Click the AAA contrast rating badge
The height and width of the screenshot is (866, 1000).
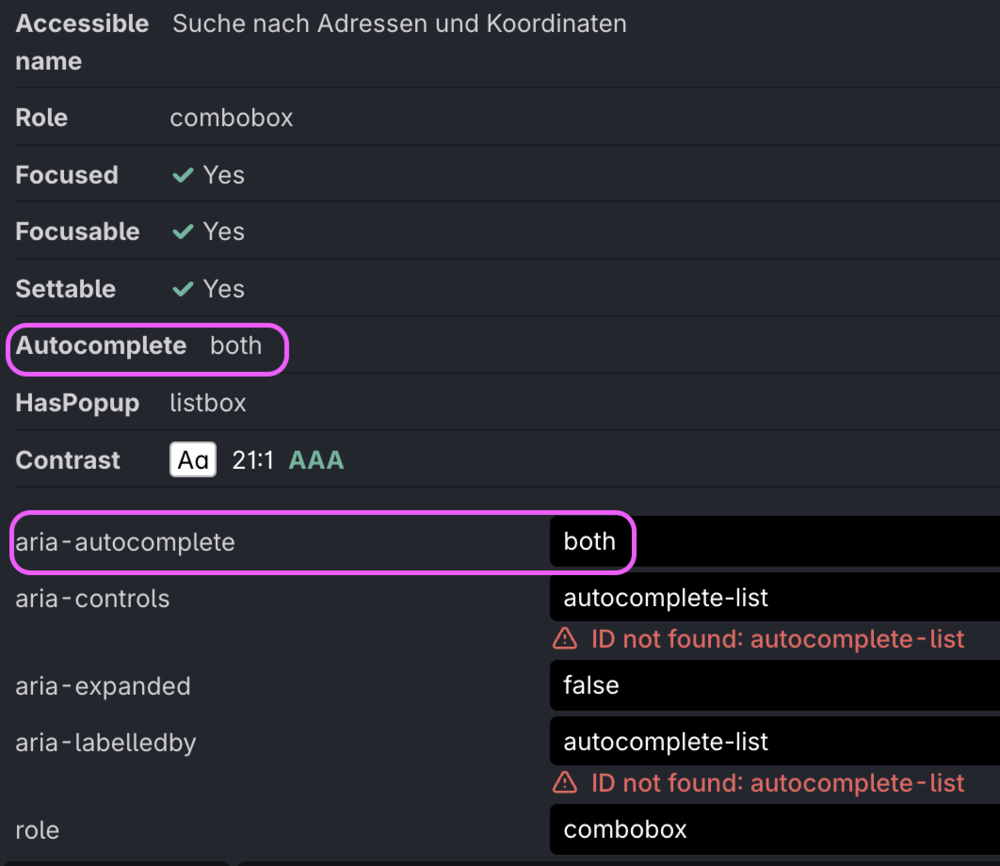tap(316, 459)
